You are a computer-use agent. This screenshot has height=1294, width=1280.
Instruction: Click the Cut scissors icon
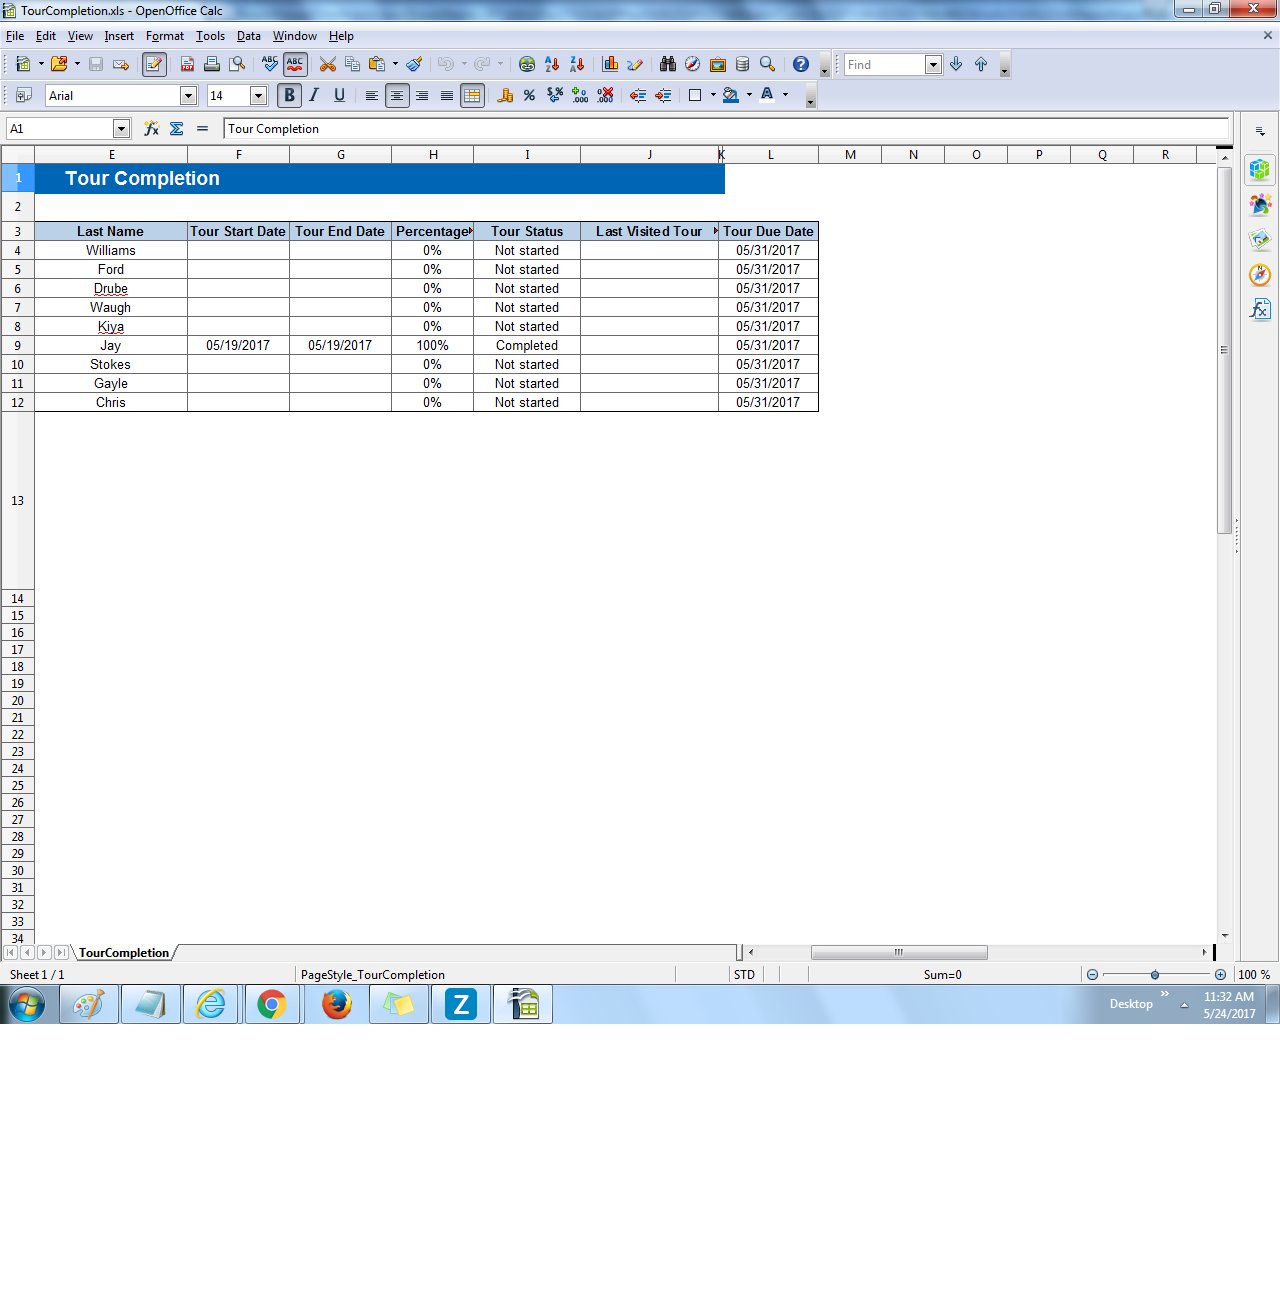(327, 65)
